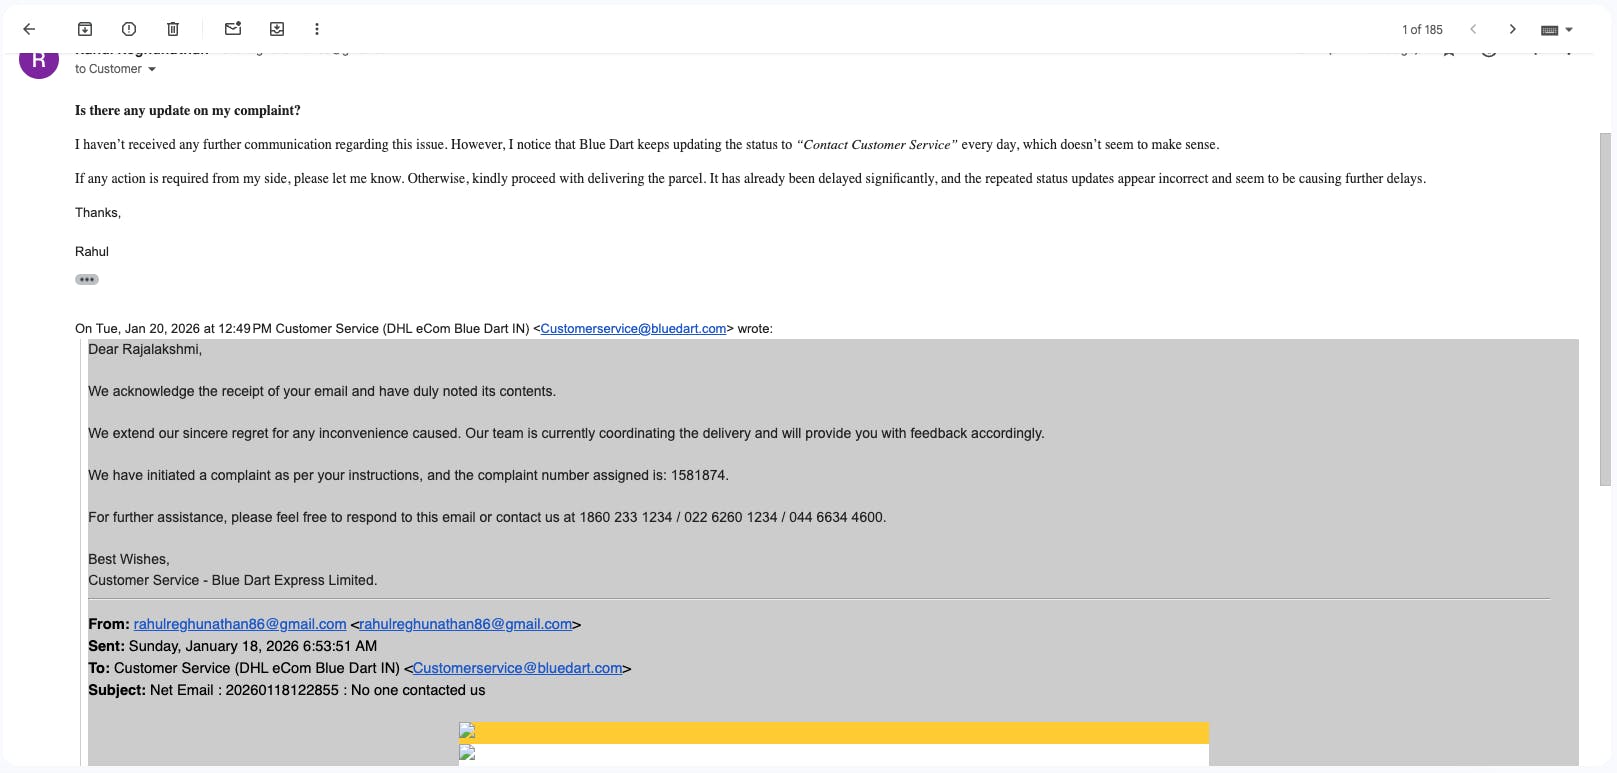1617x773 pixels.
Task: Go to the older conversation
Action: click(x=1512, y=30)
